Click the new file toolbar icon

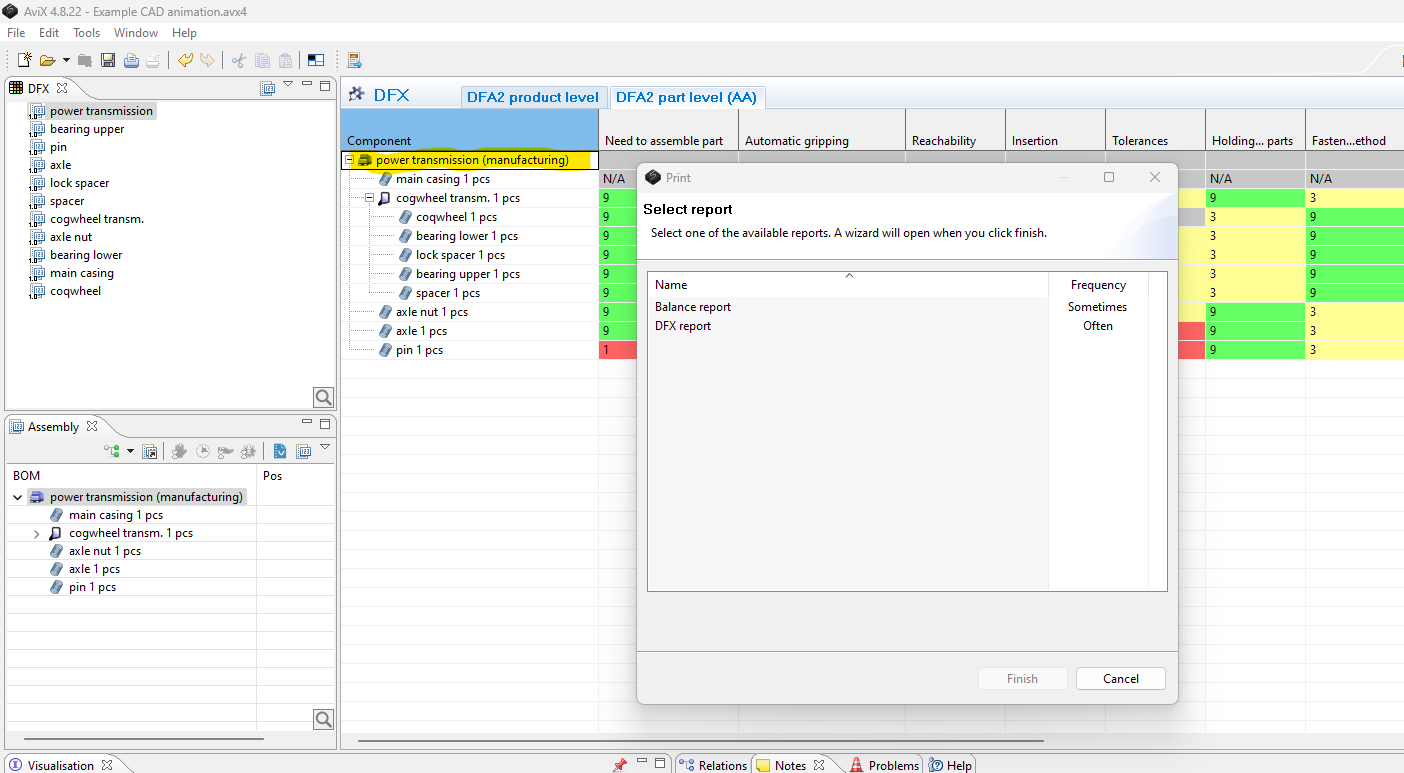point(25,61)
